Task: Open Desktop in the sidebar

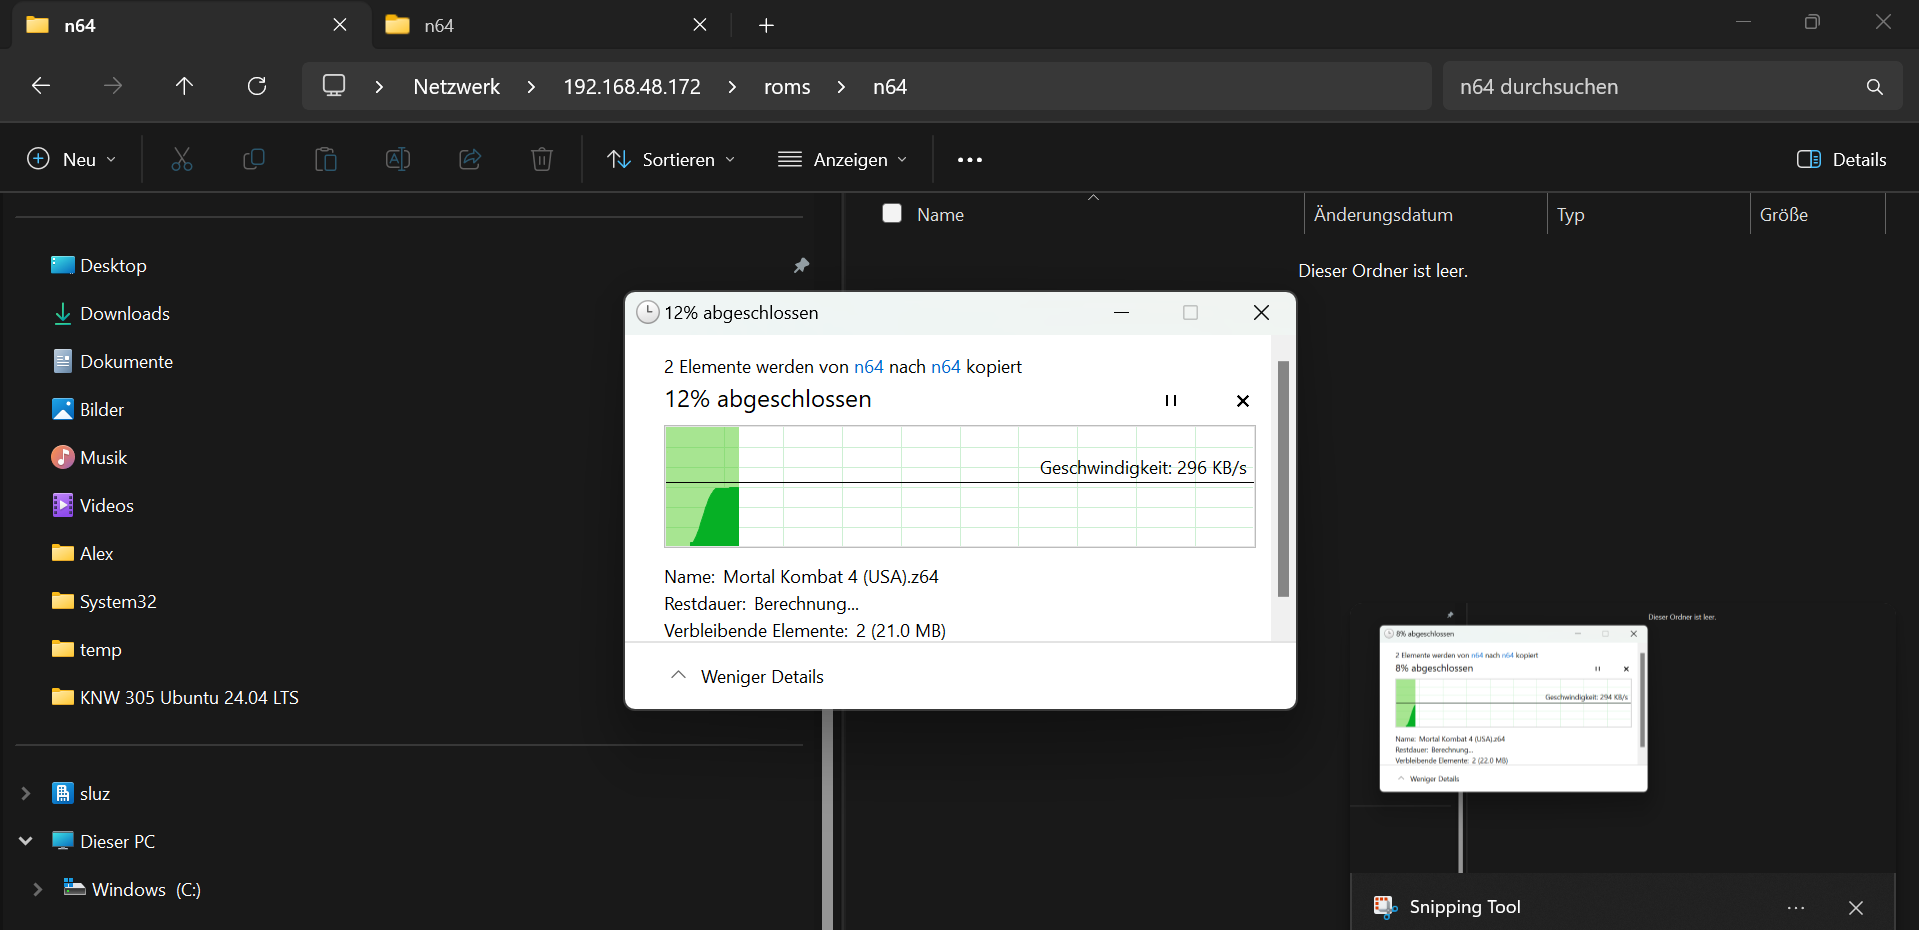Action: (x=98, y=266)
